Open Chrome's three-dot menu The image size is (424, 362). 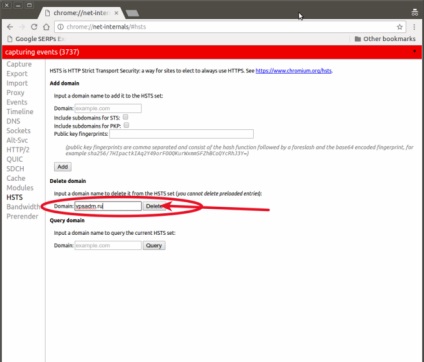point(414,27)
